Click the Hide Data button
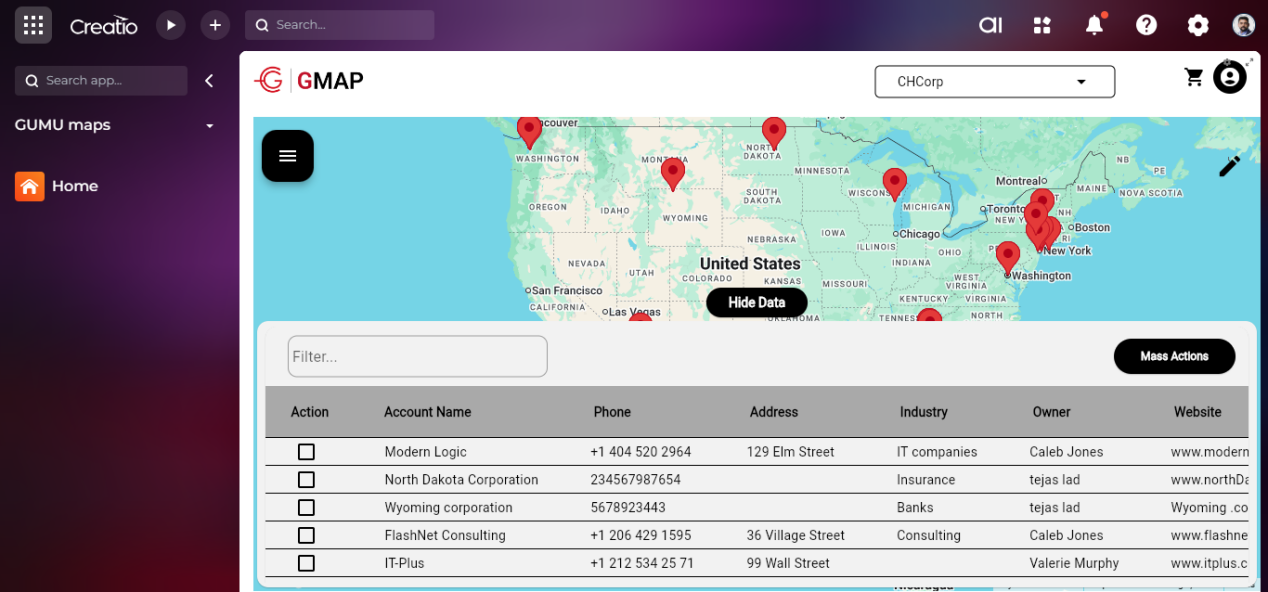The height and width of the screenshot is (592, 1268). point(757,302)
